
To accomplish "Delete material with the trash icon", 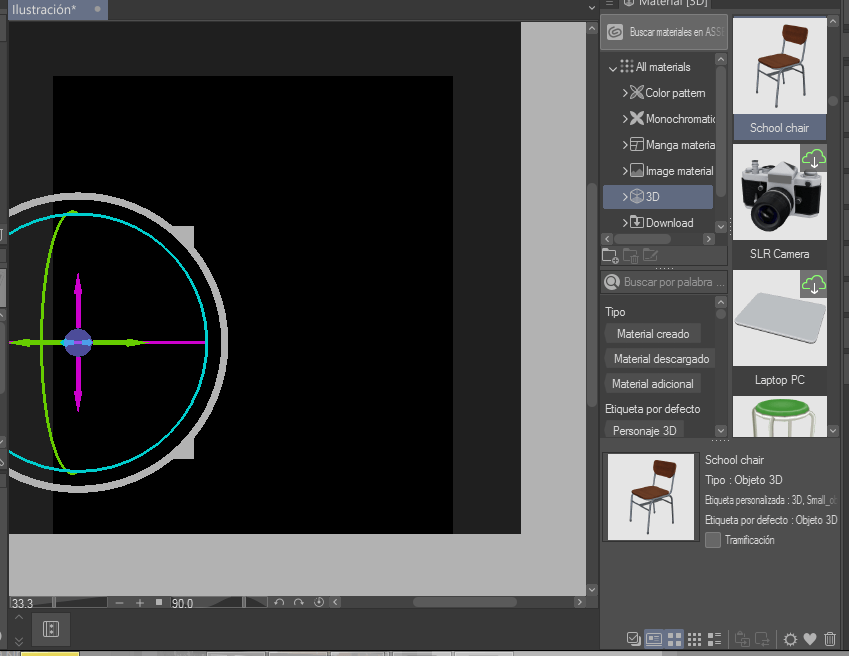I will (x=830, y=639).
